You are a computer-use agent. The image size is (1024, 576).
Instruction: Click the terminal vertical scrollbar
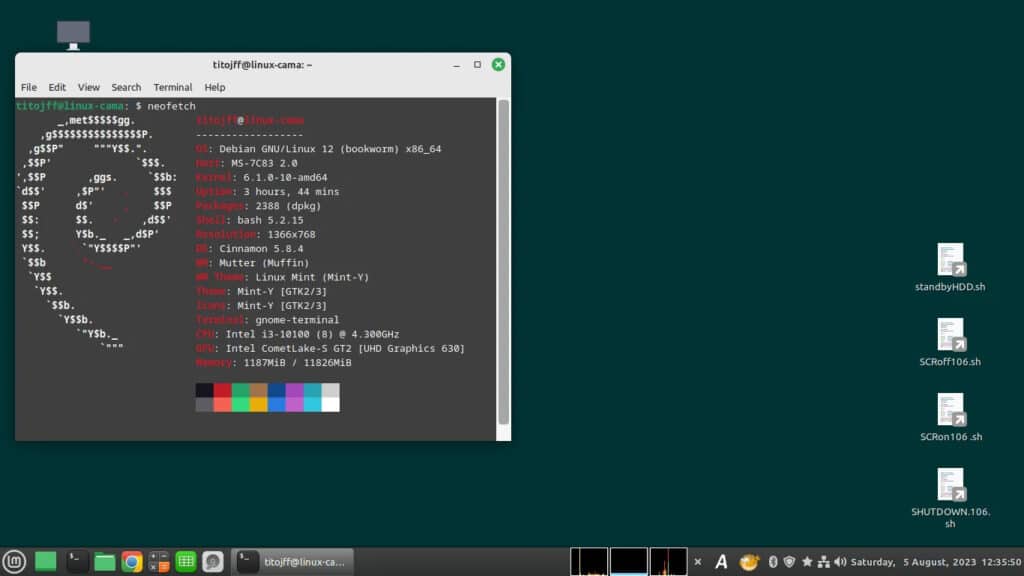pyautogui.click(x=503, y=262)
